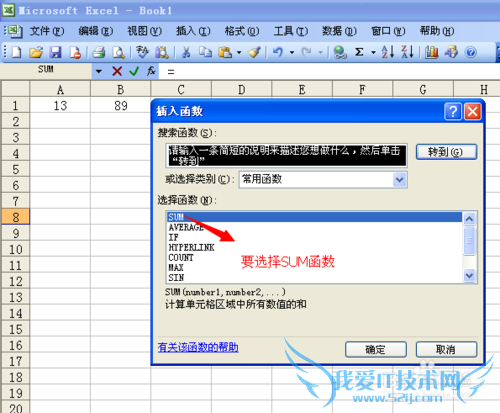The width and height of the screenshot is (500, 413).
Task: Click the green check enter formula icon
Action: [x=134, y=71]
